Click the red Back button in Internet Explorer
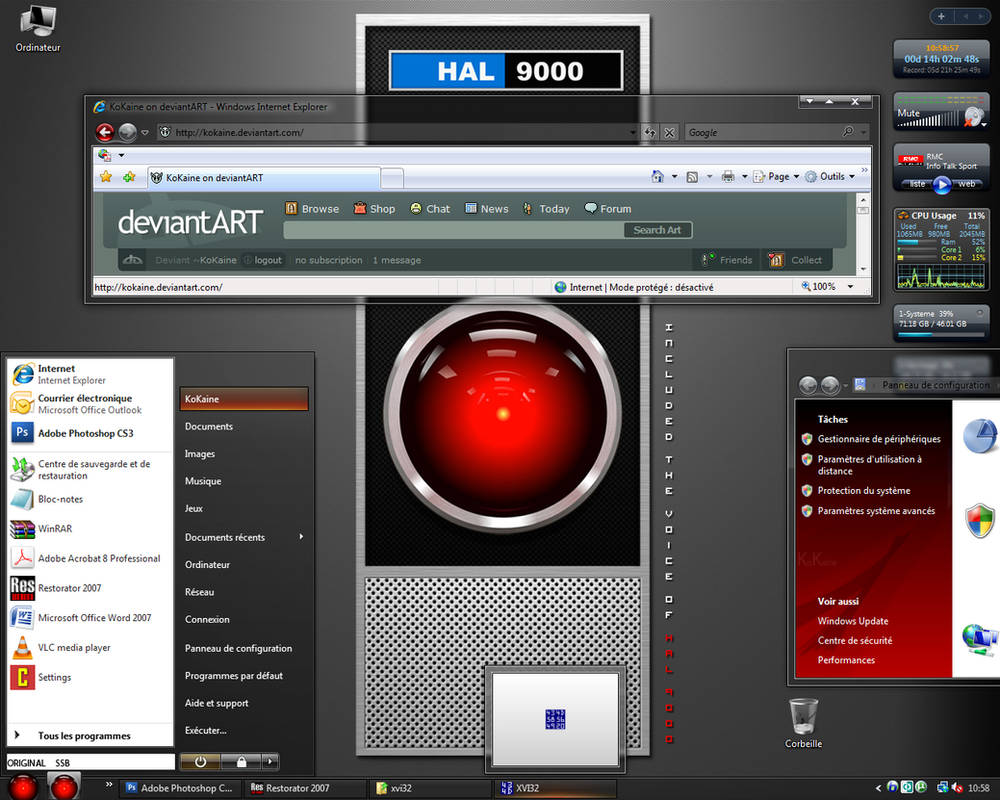The height and width of the screenshot is (800, 1000). pos(105,132)
